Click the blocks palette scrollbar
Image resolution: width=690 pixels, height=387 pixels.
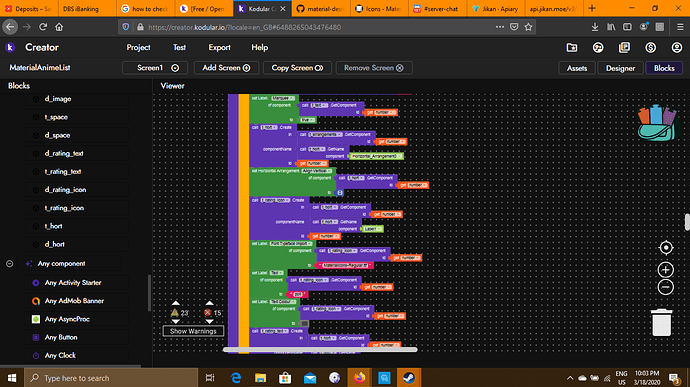coord(149,293)
